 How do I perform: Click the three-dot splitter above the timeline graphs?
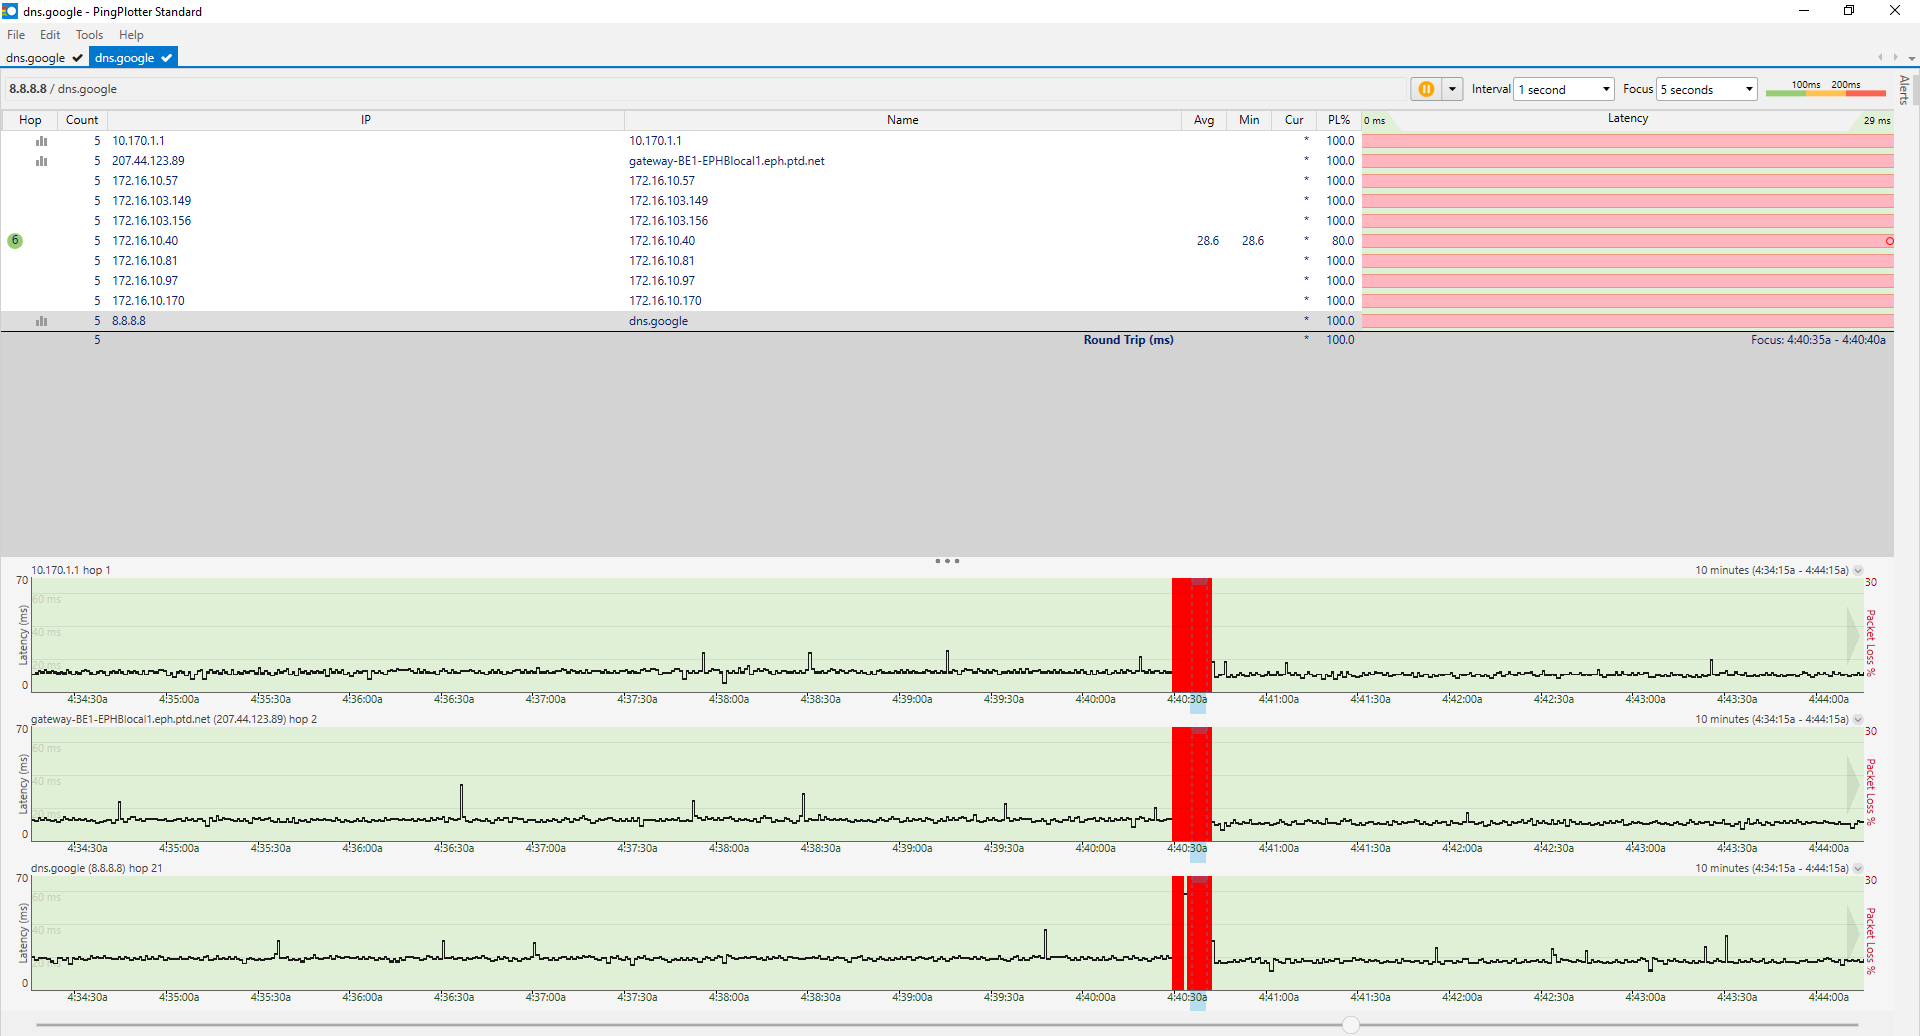click(x=947, y=561)
